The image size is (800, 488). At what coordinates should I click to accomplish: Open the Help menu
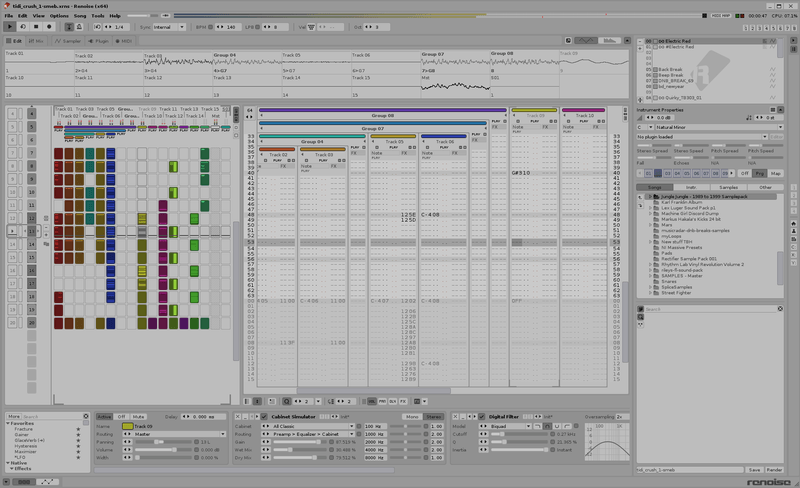[x=115, y=16]
